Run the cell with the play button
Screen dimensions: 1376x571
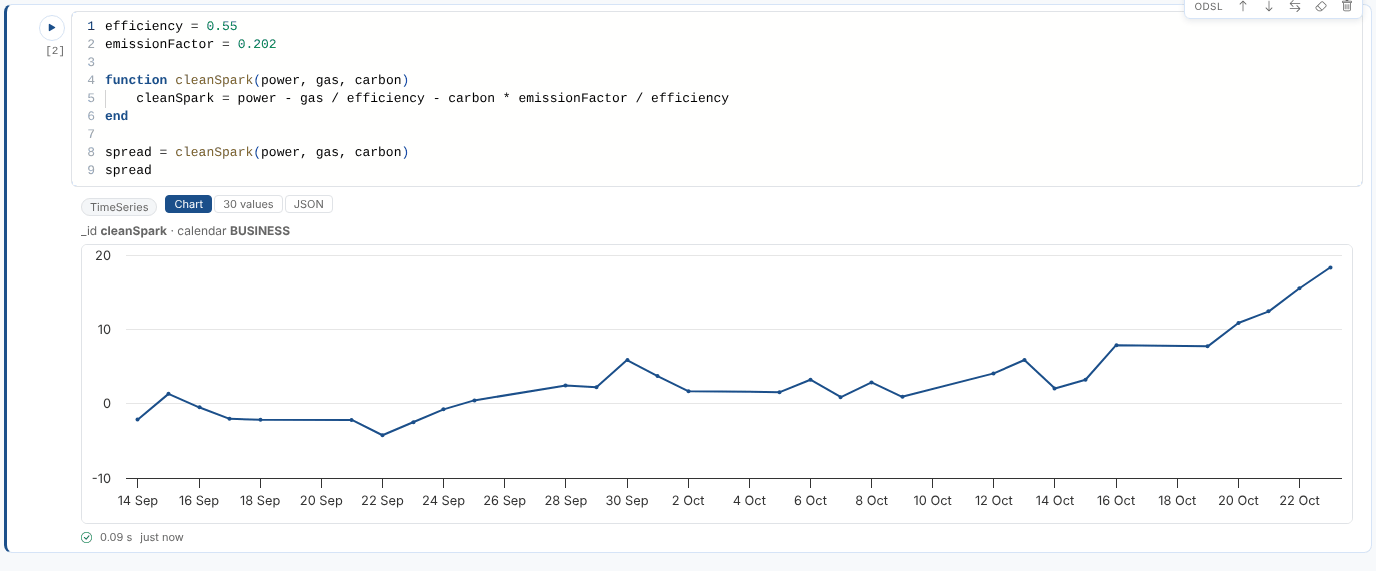[52, 28]
